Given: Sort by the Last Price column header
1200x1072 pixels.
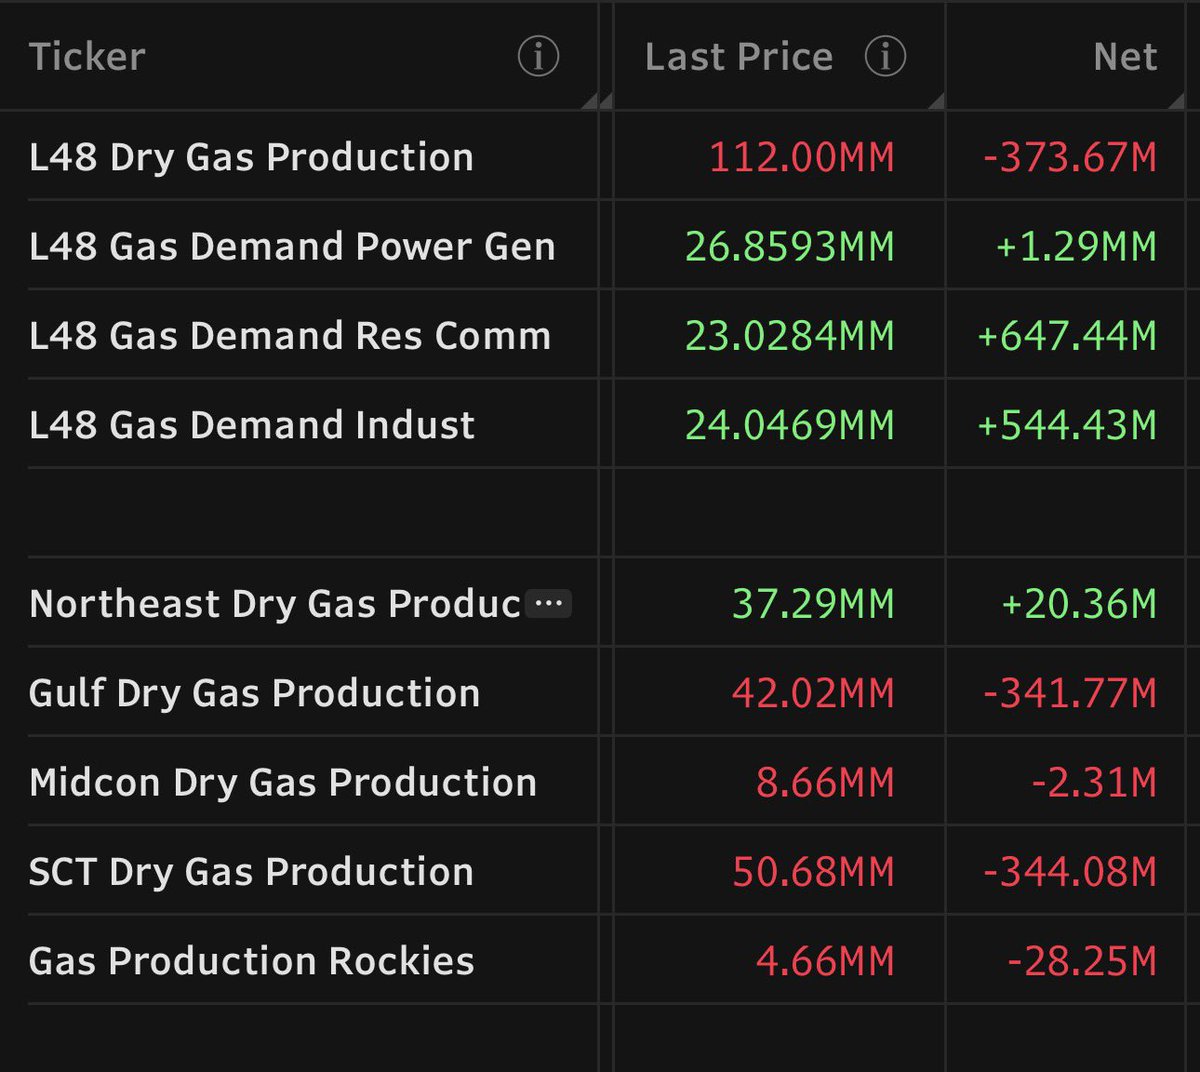Looking at the screenshot, I should 739,57.
